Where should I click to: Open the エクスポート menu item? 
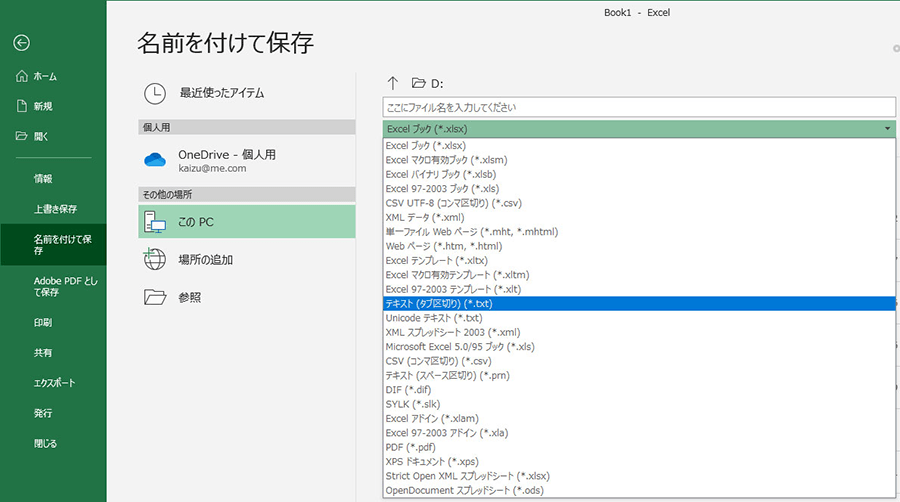pyautogui.click(x=55, y=383)
